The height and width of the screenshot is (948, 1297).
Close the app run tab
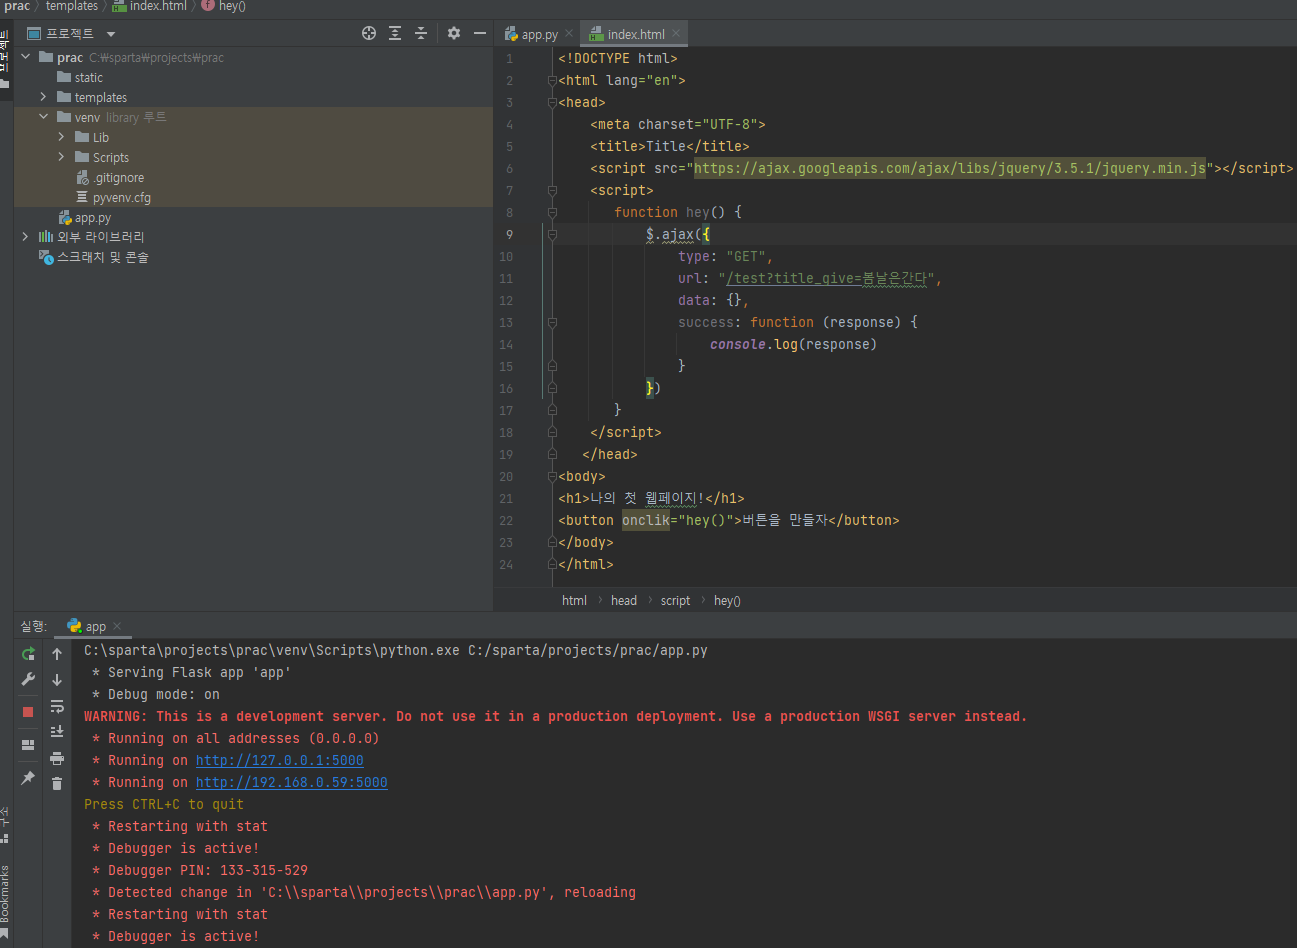117,627
